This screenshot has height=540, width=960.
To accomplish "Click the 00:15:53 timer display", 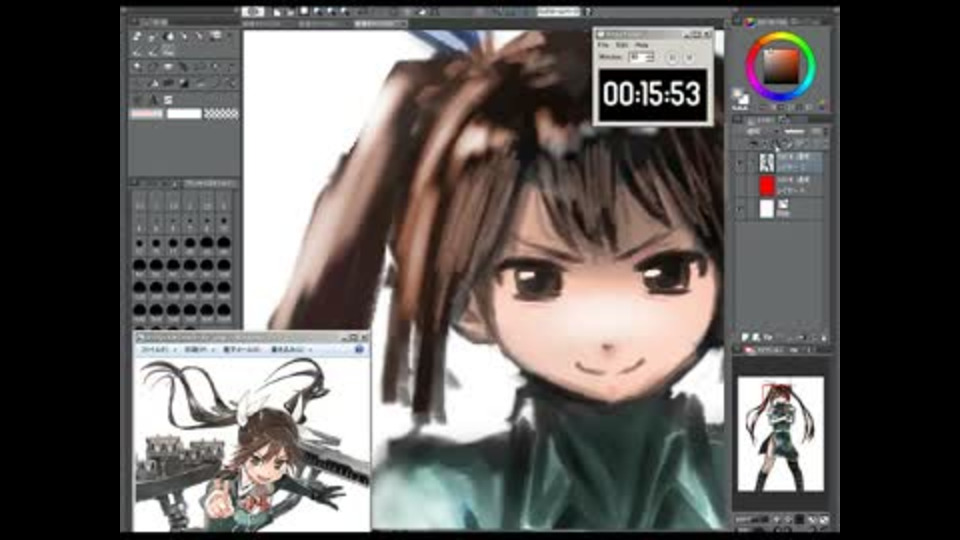I will click(652, 94).
